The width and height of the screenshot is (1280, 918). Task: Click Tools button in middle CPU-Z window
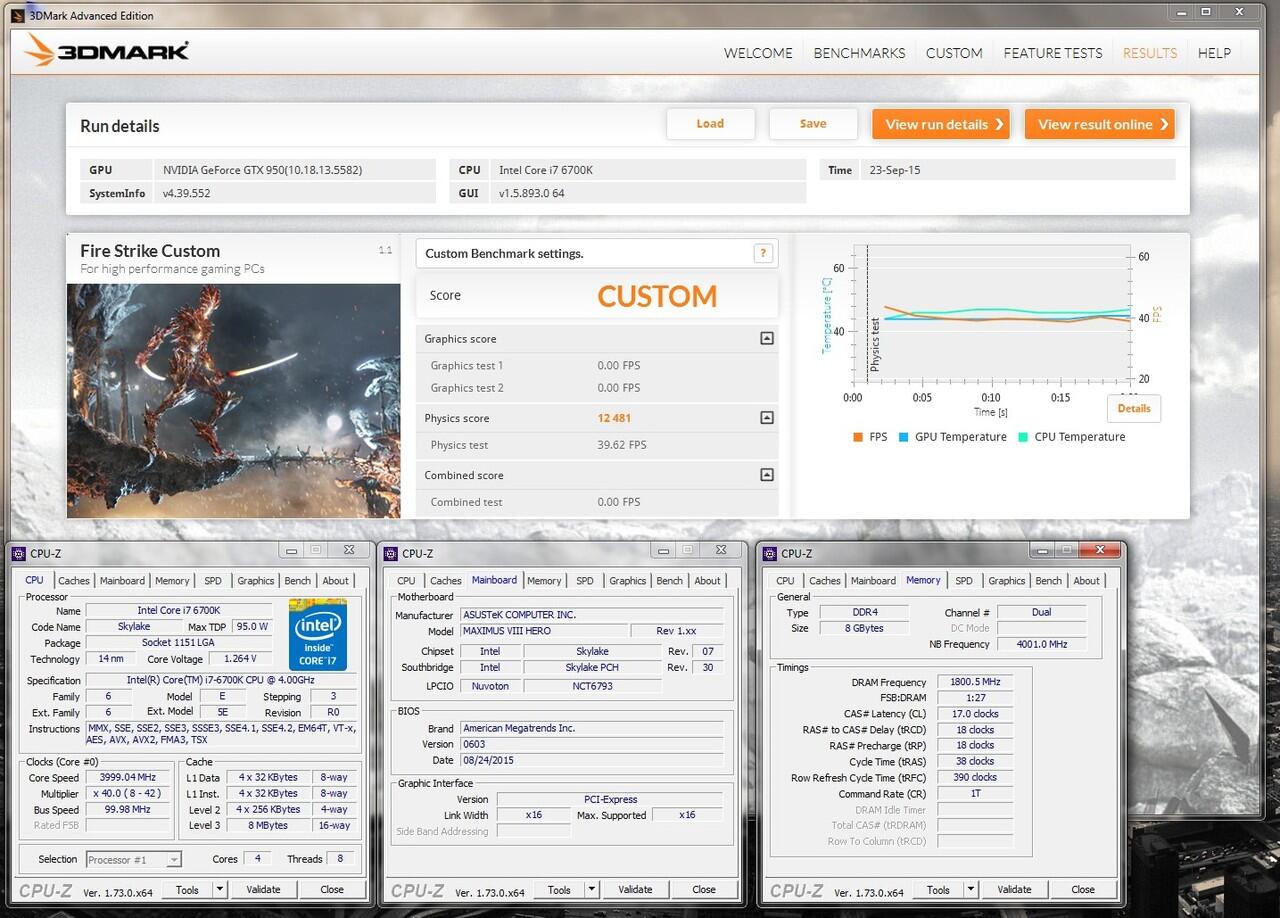click(x=559, y=889)
